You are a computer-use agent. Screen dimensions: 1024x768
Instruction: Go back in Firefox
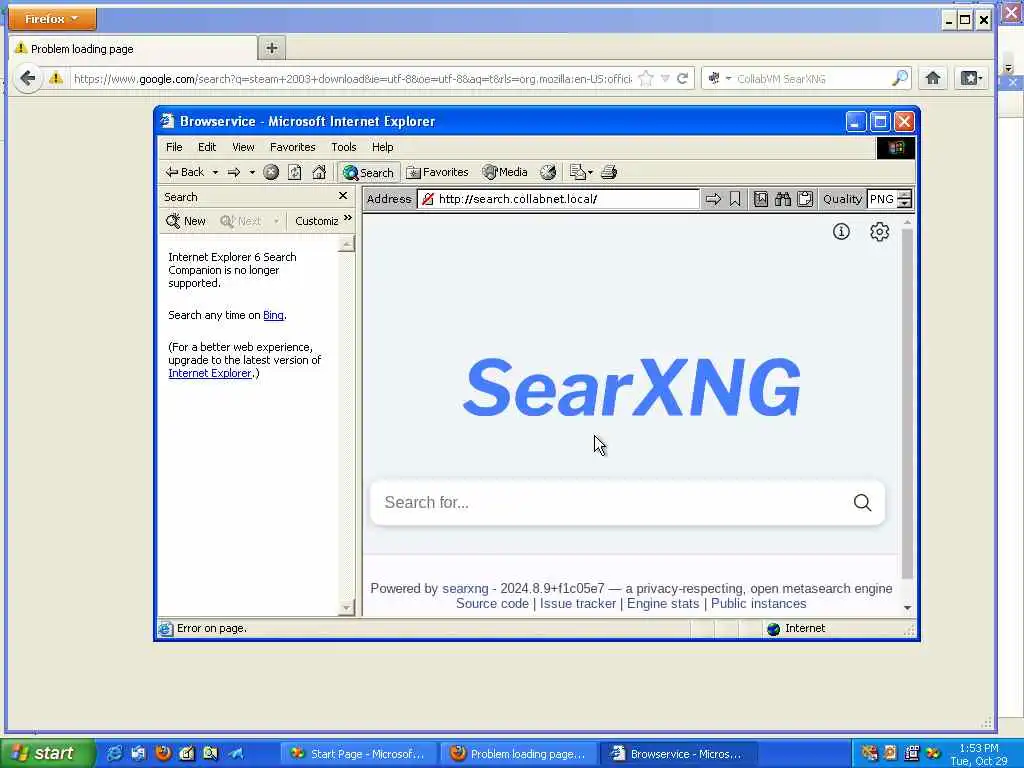(27, 78)
